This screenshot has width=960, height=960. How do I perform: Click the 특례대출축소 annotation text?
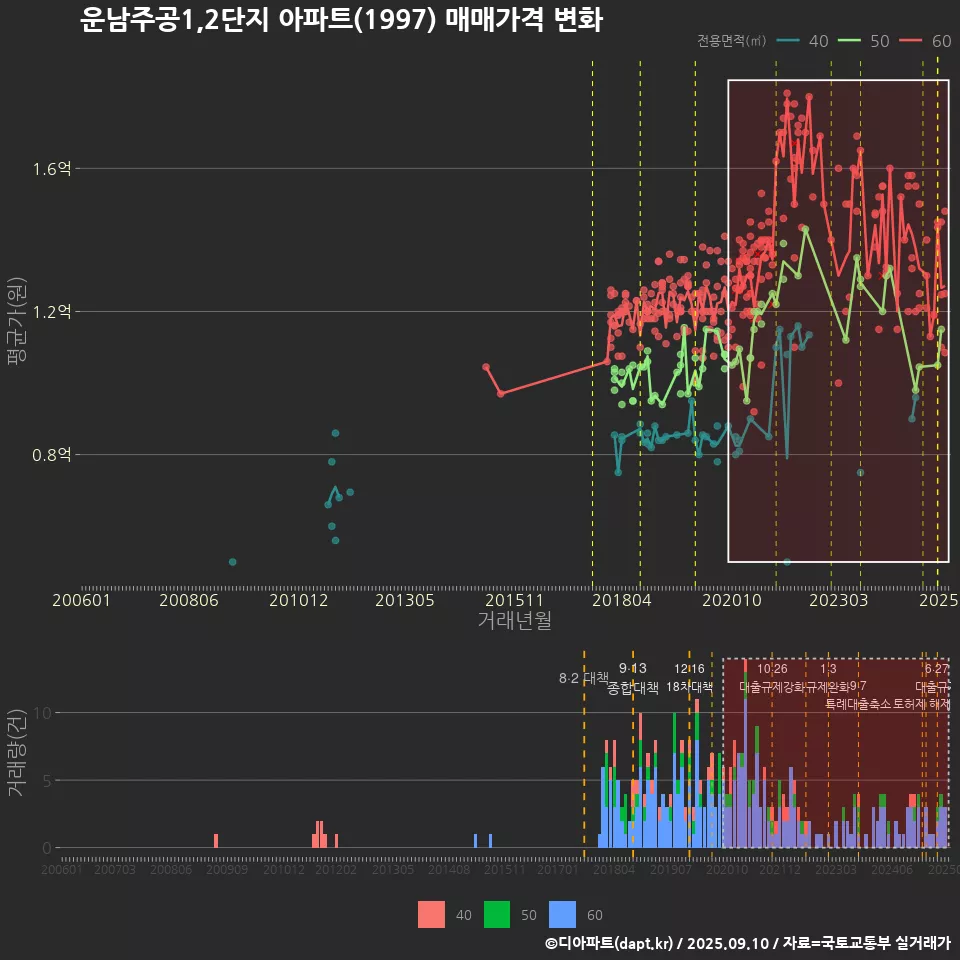point(858,704)
